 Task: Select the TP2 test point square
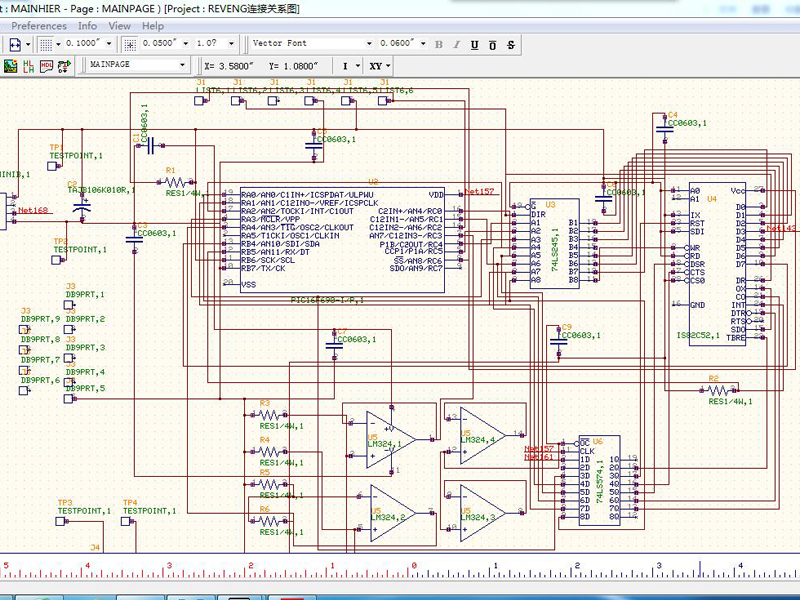(56, 260)
